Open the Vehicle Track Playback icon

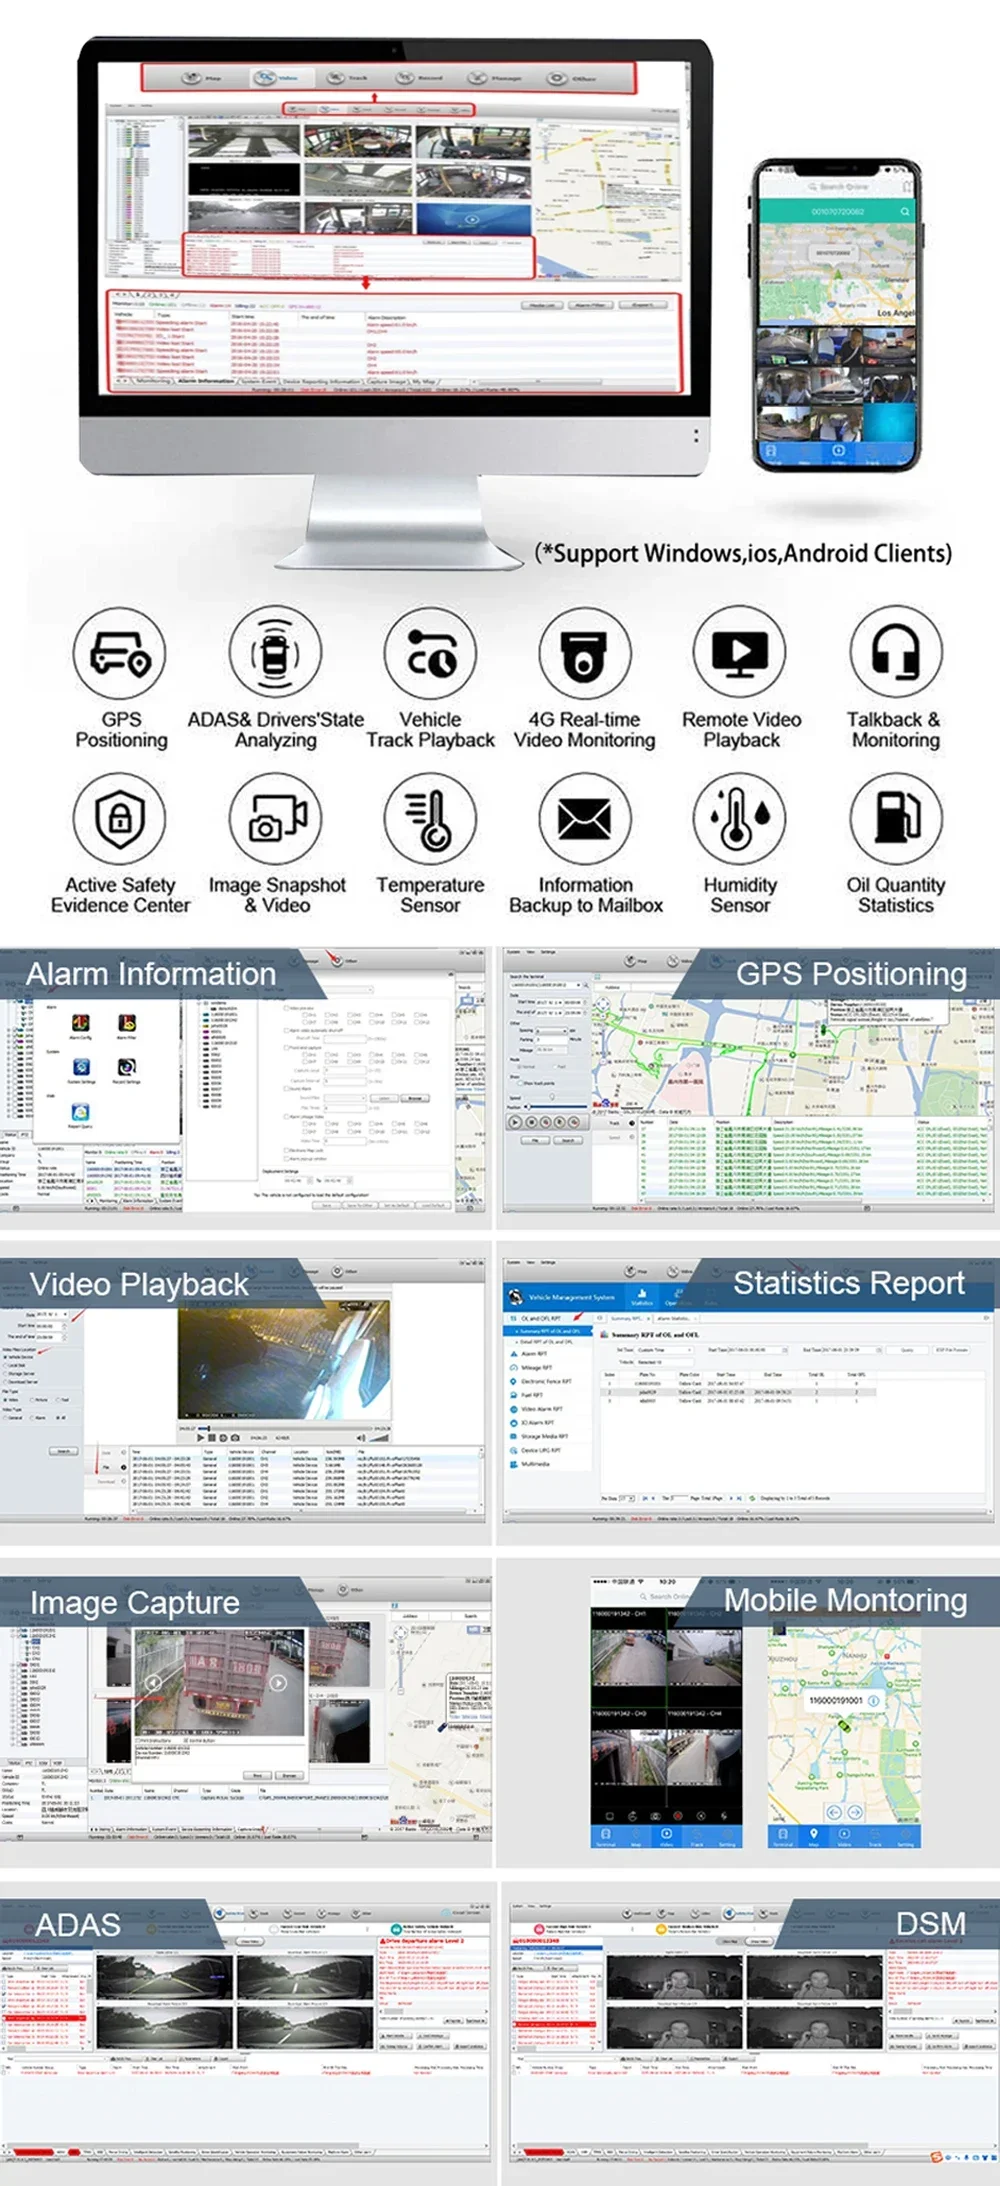pyautogui.click(x=430, y=653)
